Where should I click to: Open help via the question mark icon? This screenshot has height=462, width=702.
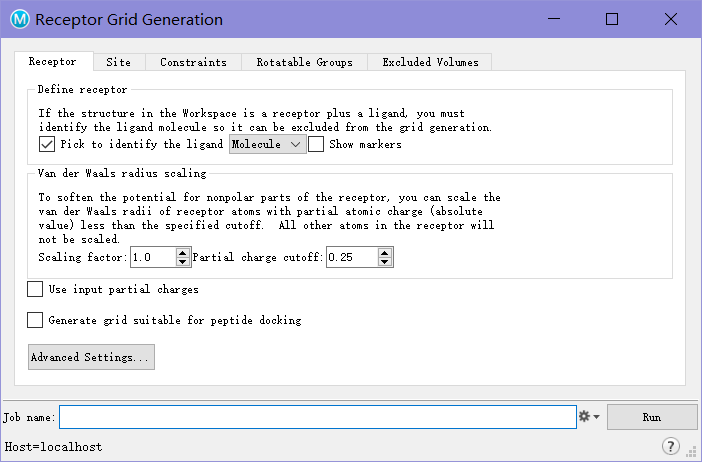point(670,446)
